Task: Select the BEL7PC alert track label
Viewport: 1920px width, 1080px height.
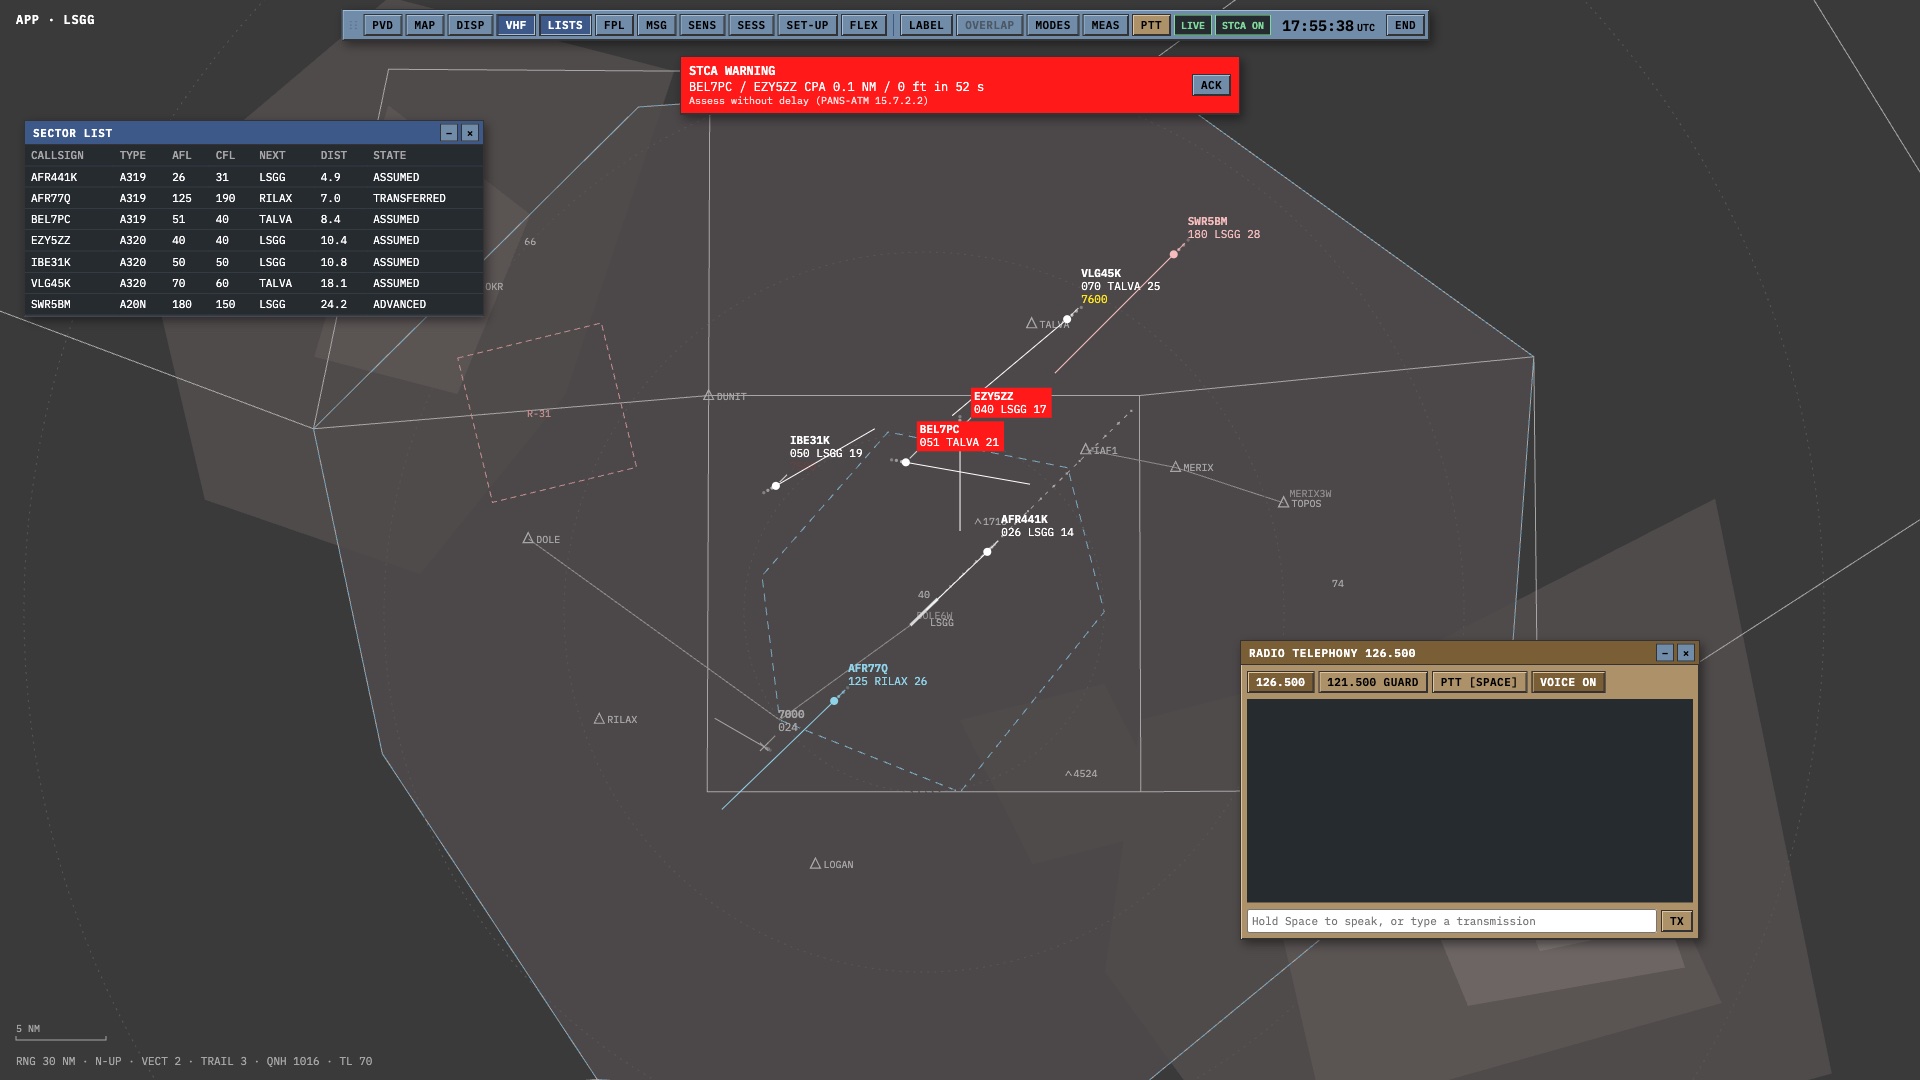Action: click(x=960, y=436)
